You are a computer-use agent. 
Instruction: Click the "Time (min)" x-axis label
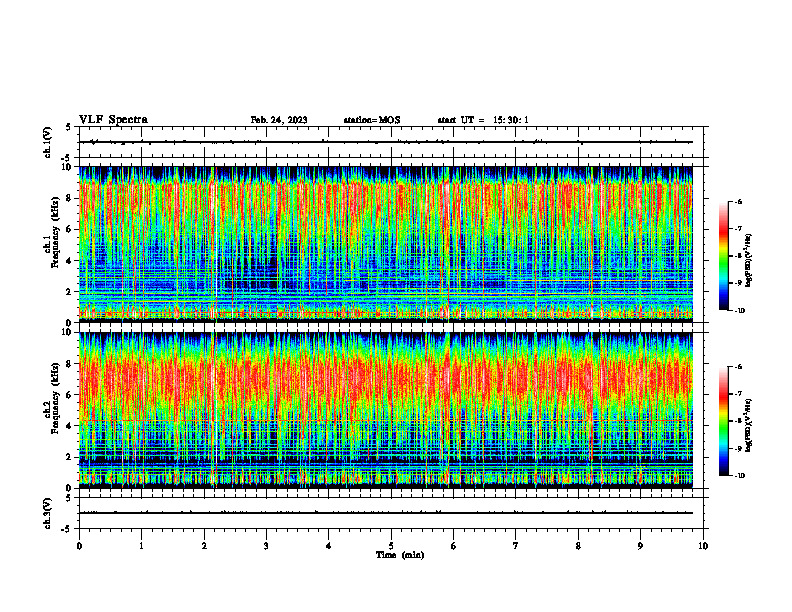pyautogui.click(x=400, y=555)
